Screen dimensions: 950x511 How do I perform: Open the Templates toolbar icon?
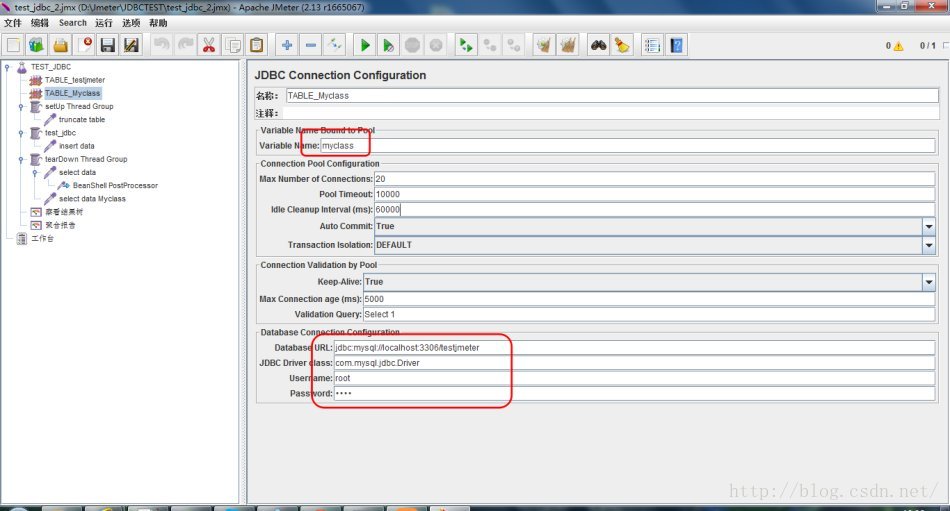(36, 45)
